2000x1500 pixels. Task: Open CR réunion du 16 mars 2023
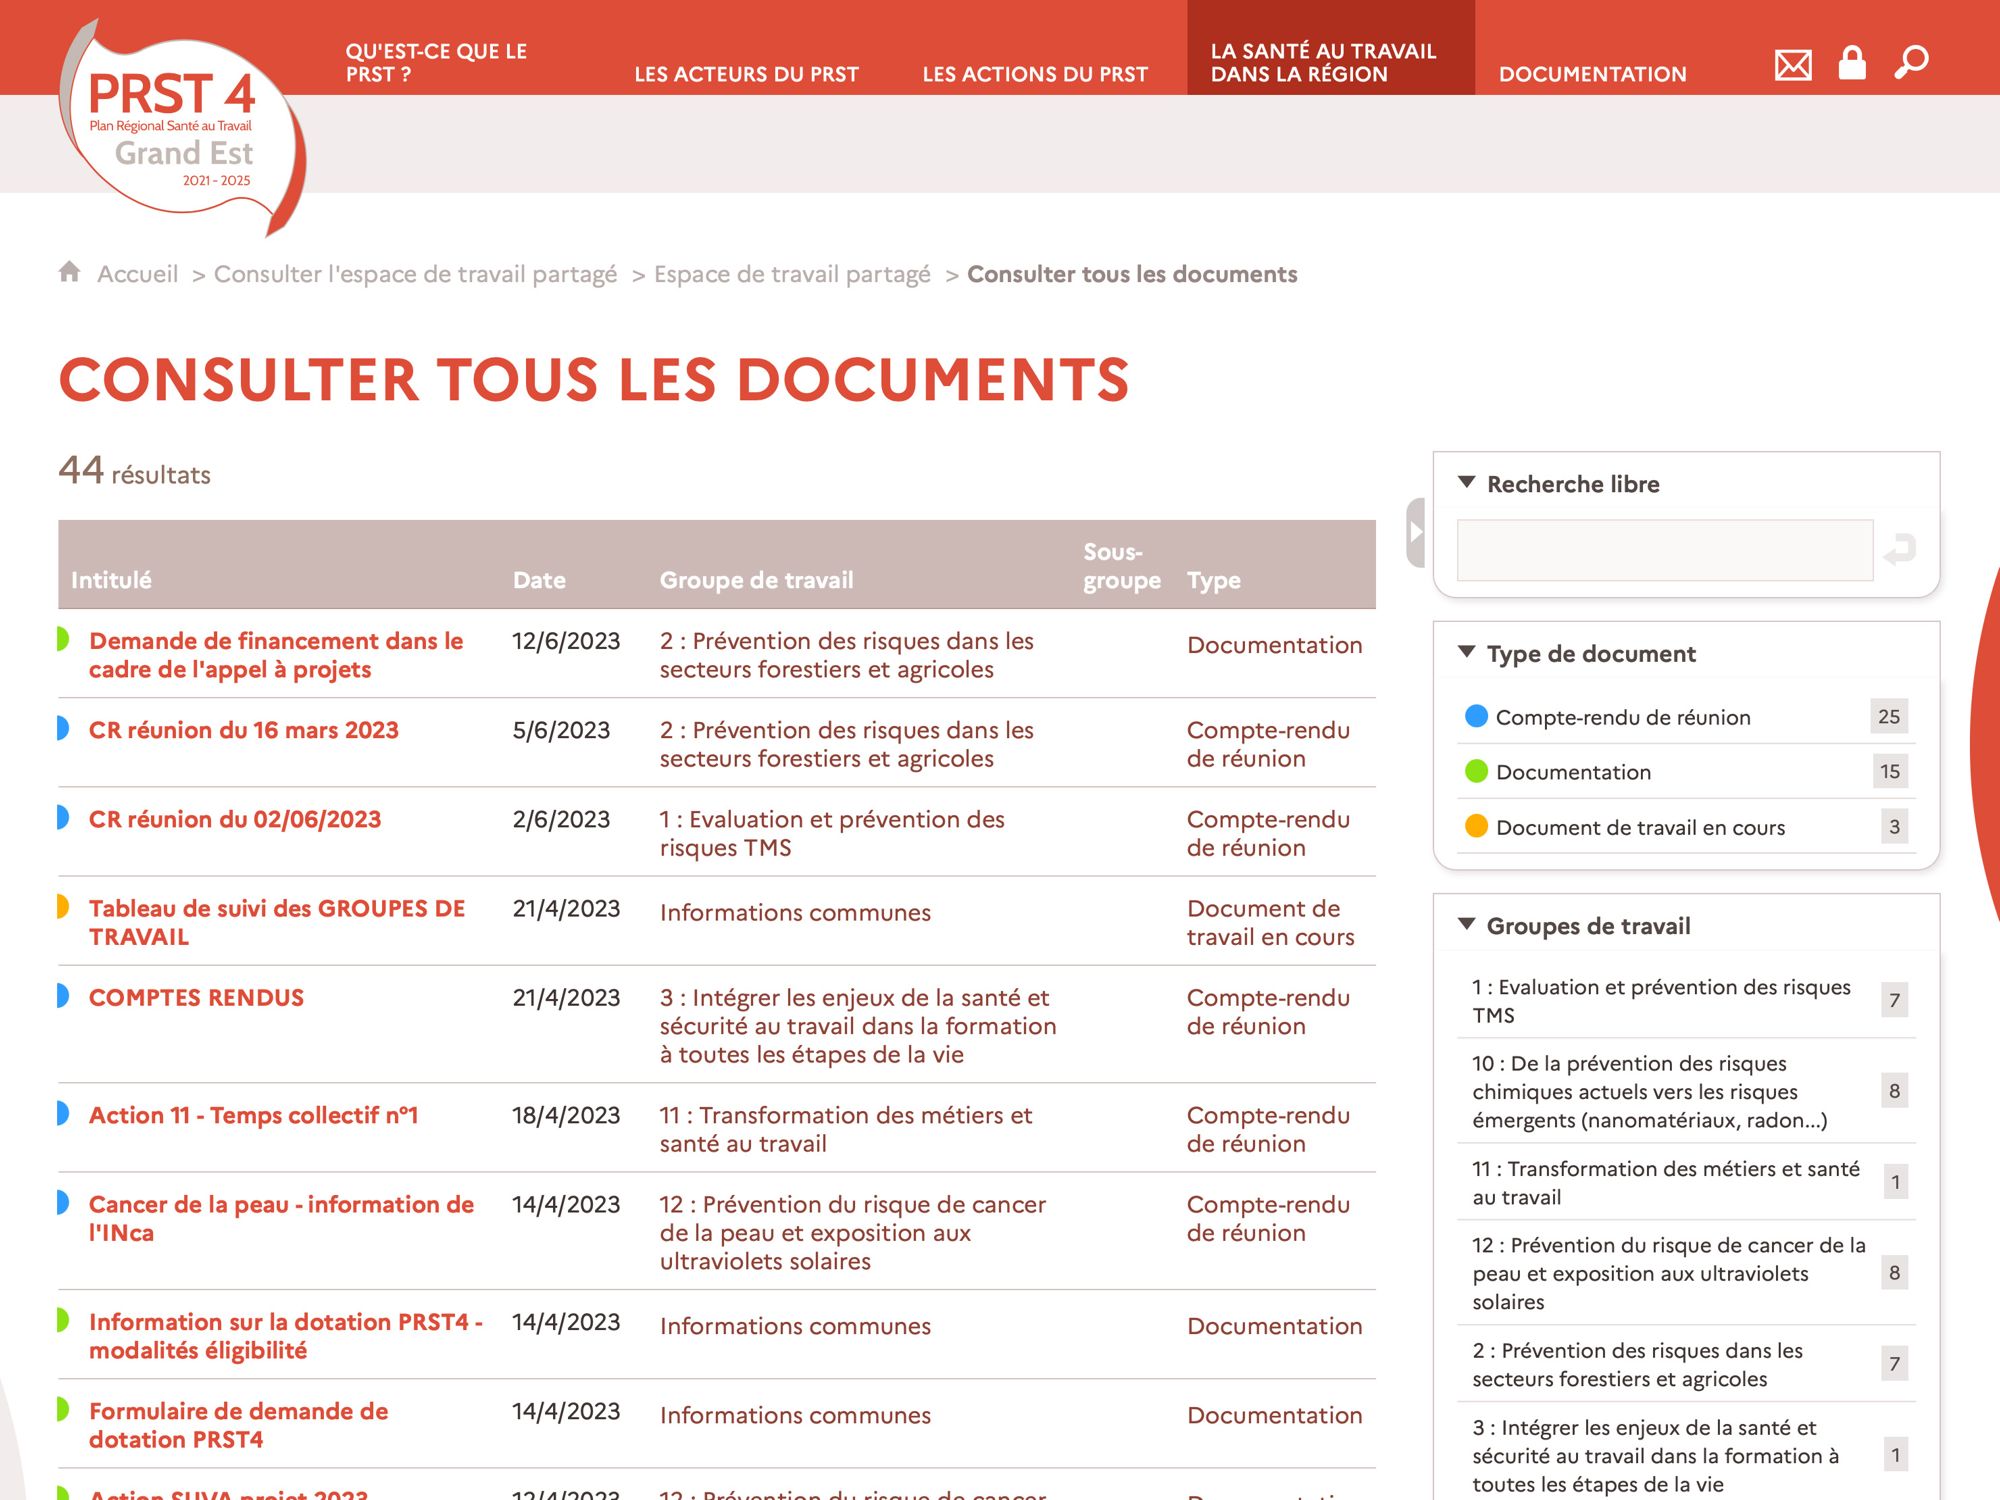(243, 730)
